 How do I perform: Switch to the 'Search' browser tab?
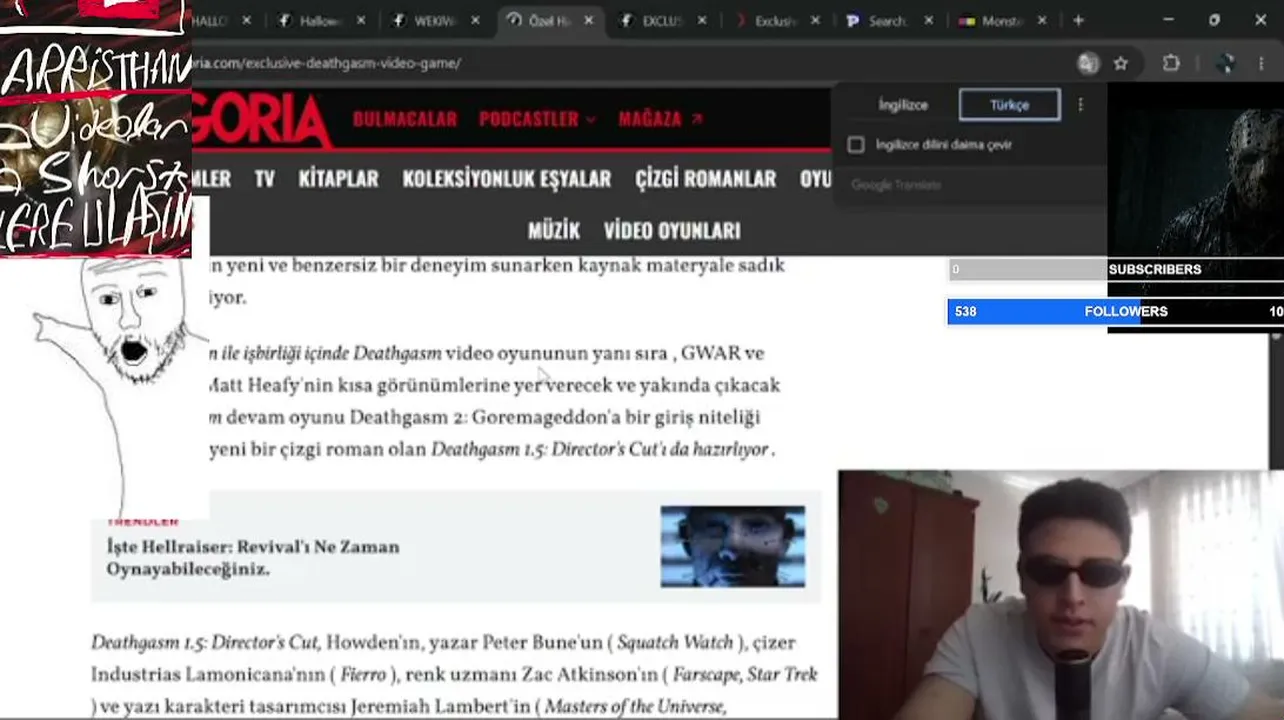[x=888, y=20]
